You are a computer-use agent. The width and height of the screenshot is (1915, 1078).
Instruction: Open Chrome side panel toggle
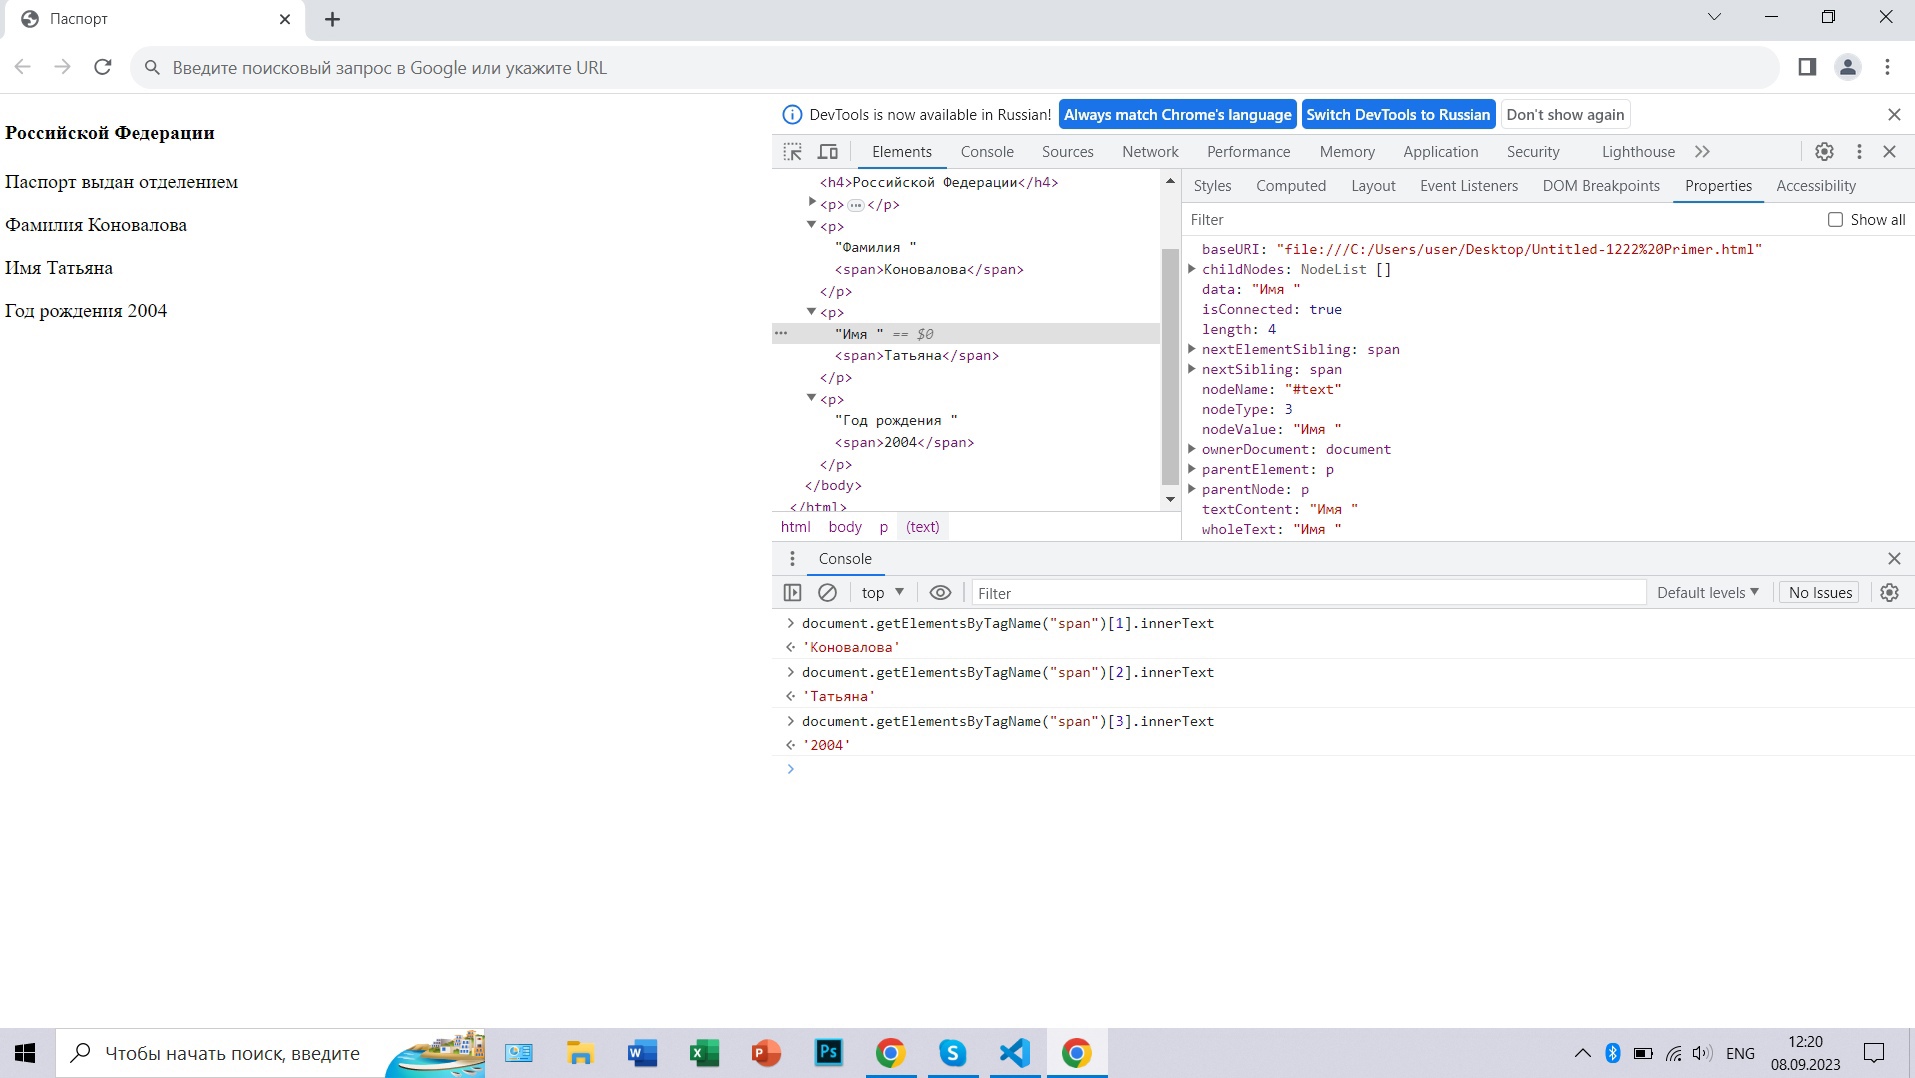coord(1806,67)
